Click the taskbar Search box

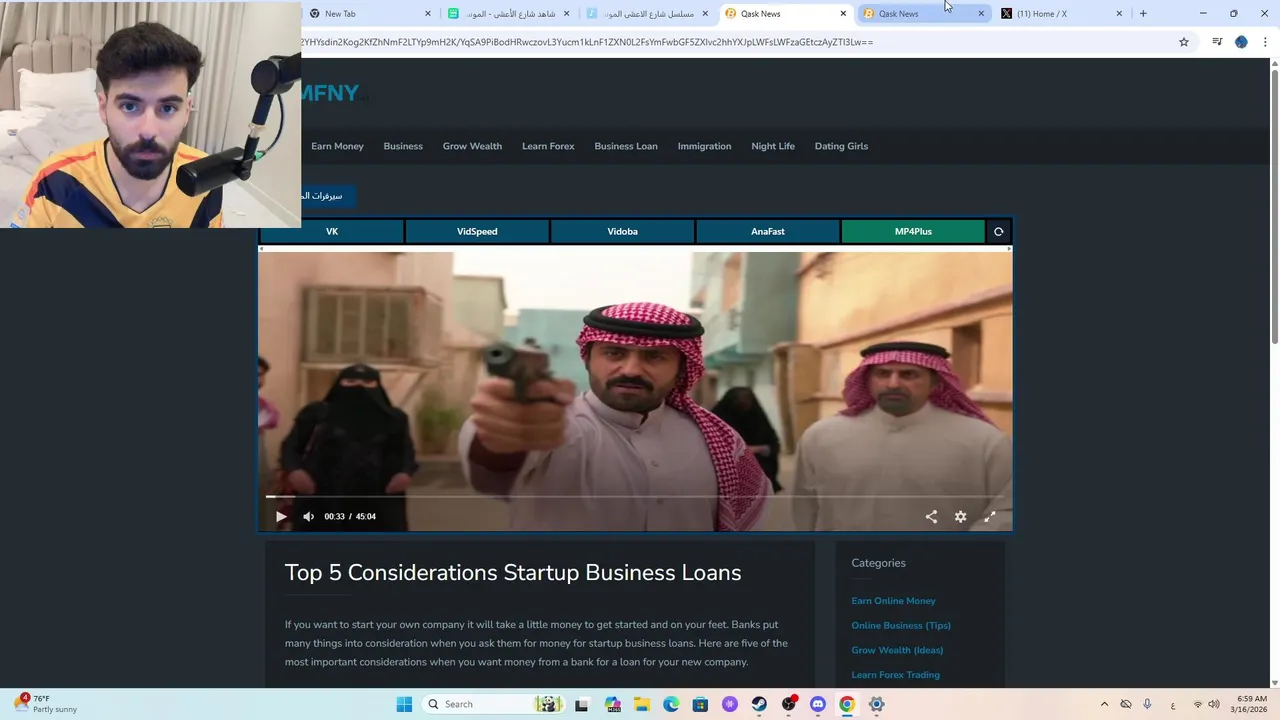click(x=492, y=704)
